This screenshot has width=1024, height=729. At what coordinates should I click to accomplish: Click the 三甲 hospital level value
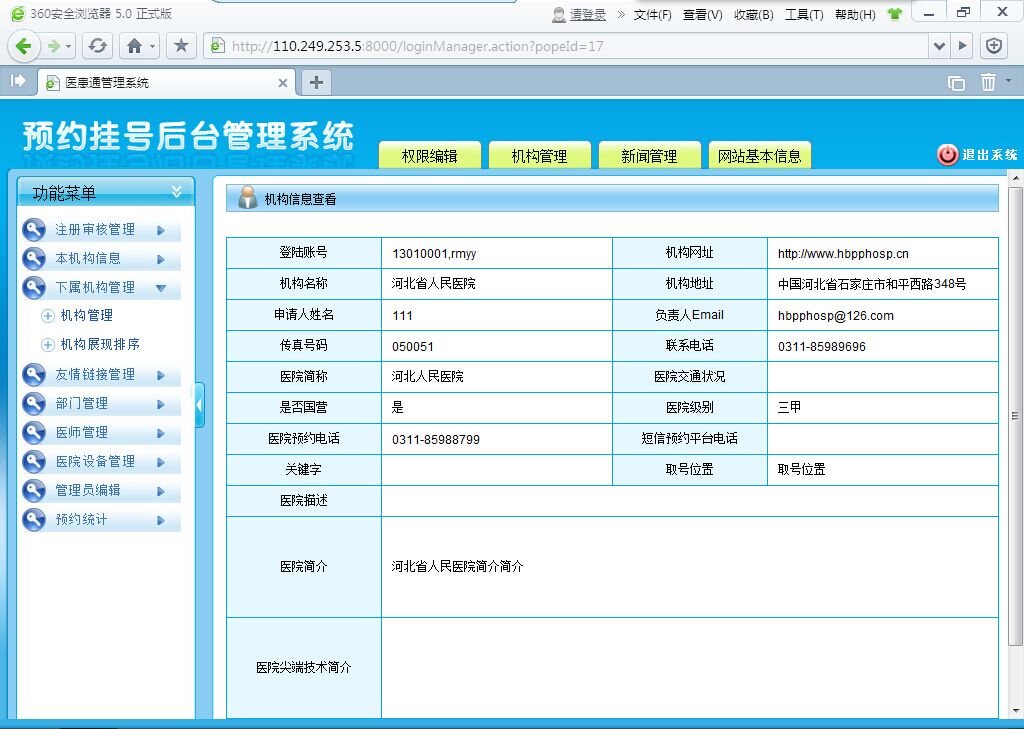click(789, 408)
